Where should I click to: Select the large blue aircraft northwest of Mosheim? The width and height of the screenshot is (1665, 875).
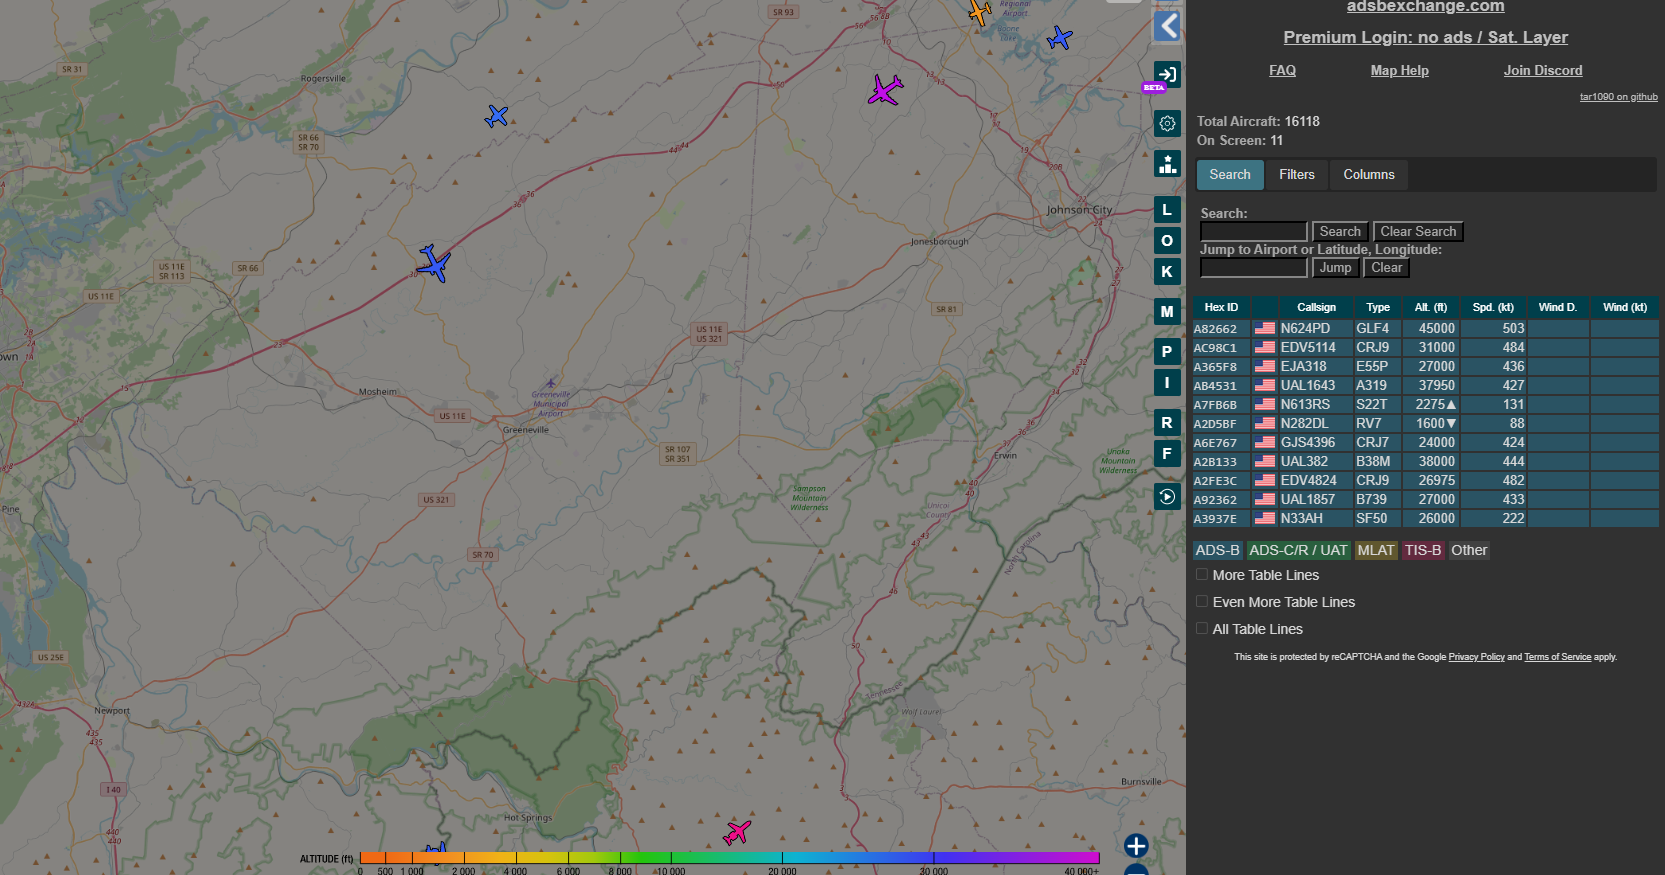[434, 263]
